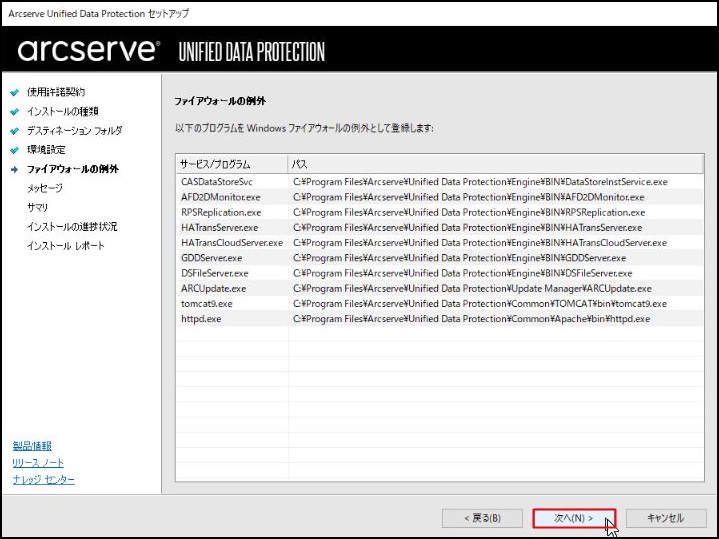Image resolution: width=719 pixels, height=539 pixels.
Task: Select the 使用許諾契約 step
Action: tap(56, 92)
